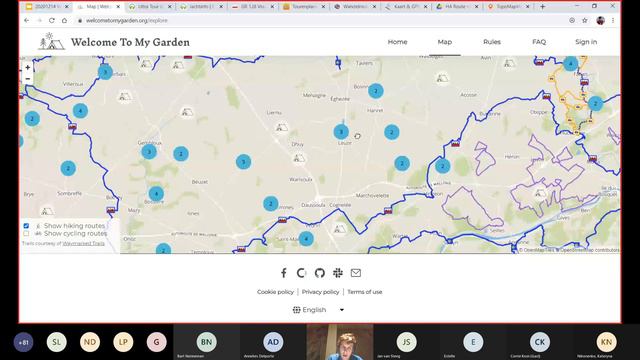Image resolution: width=640 pixels, height=360 pixels.
Task: Select the BN participant tile
Action: tap(207, 342)
